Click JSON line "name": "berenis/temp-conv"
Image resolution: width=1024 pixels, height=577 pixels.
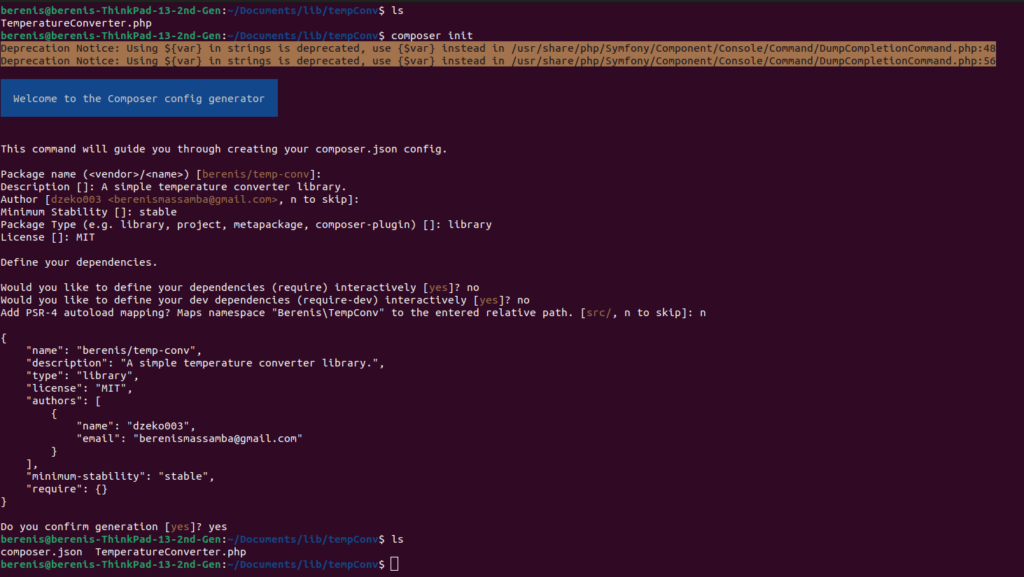[114, 351]
